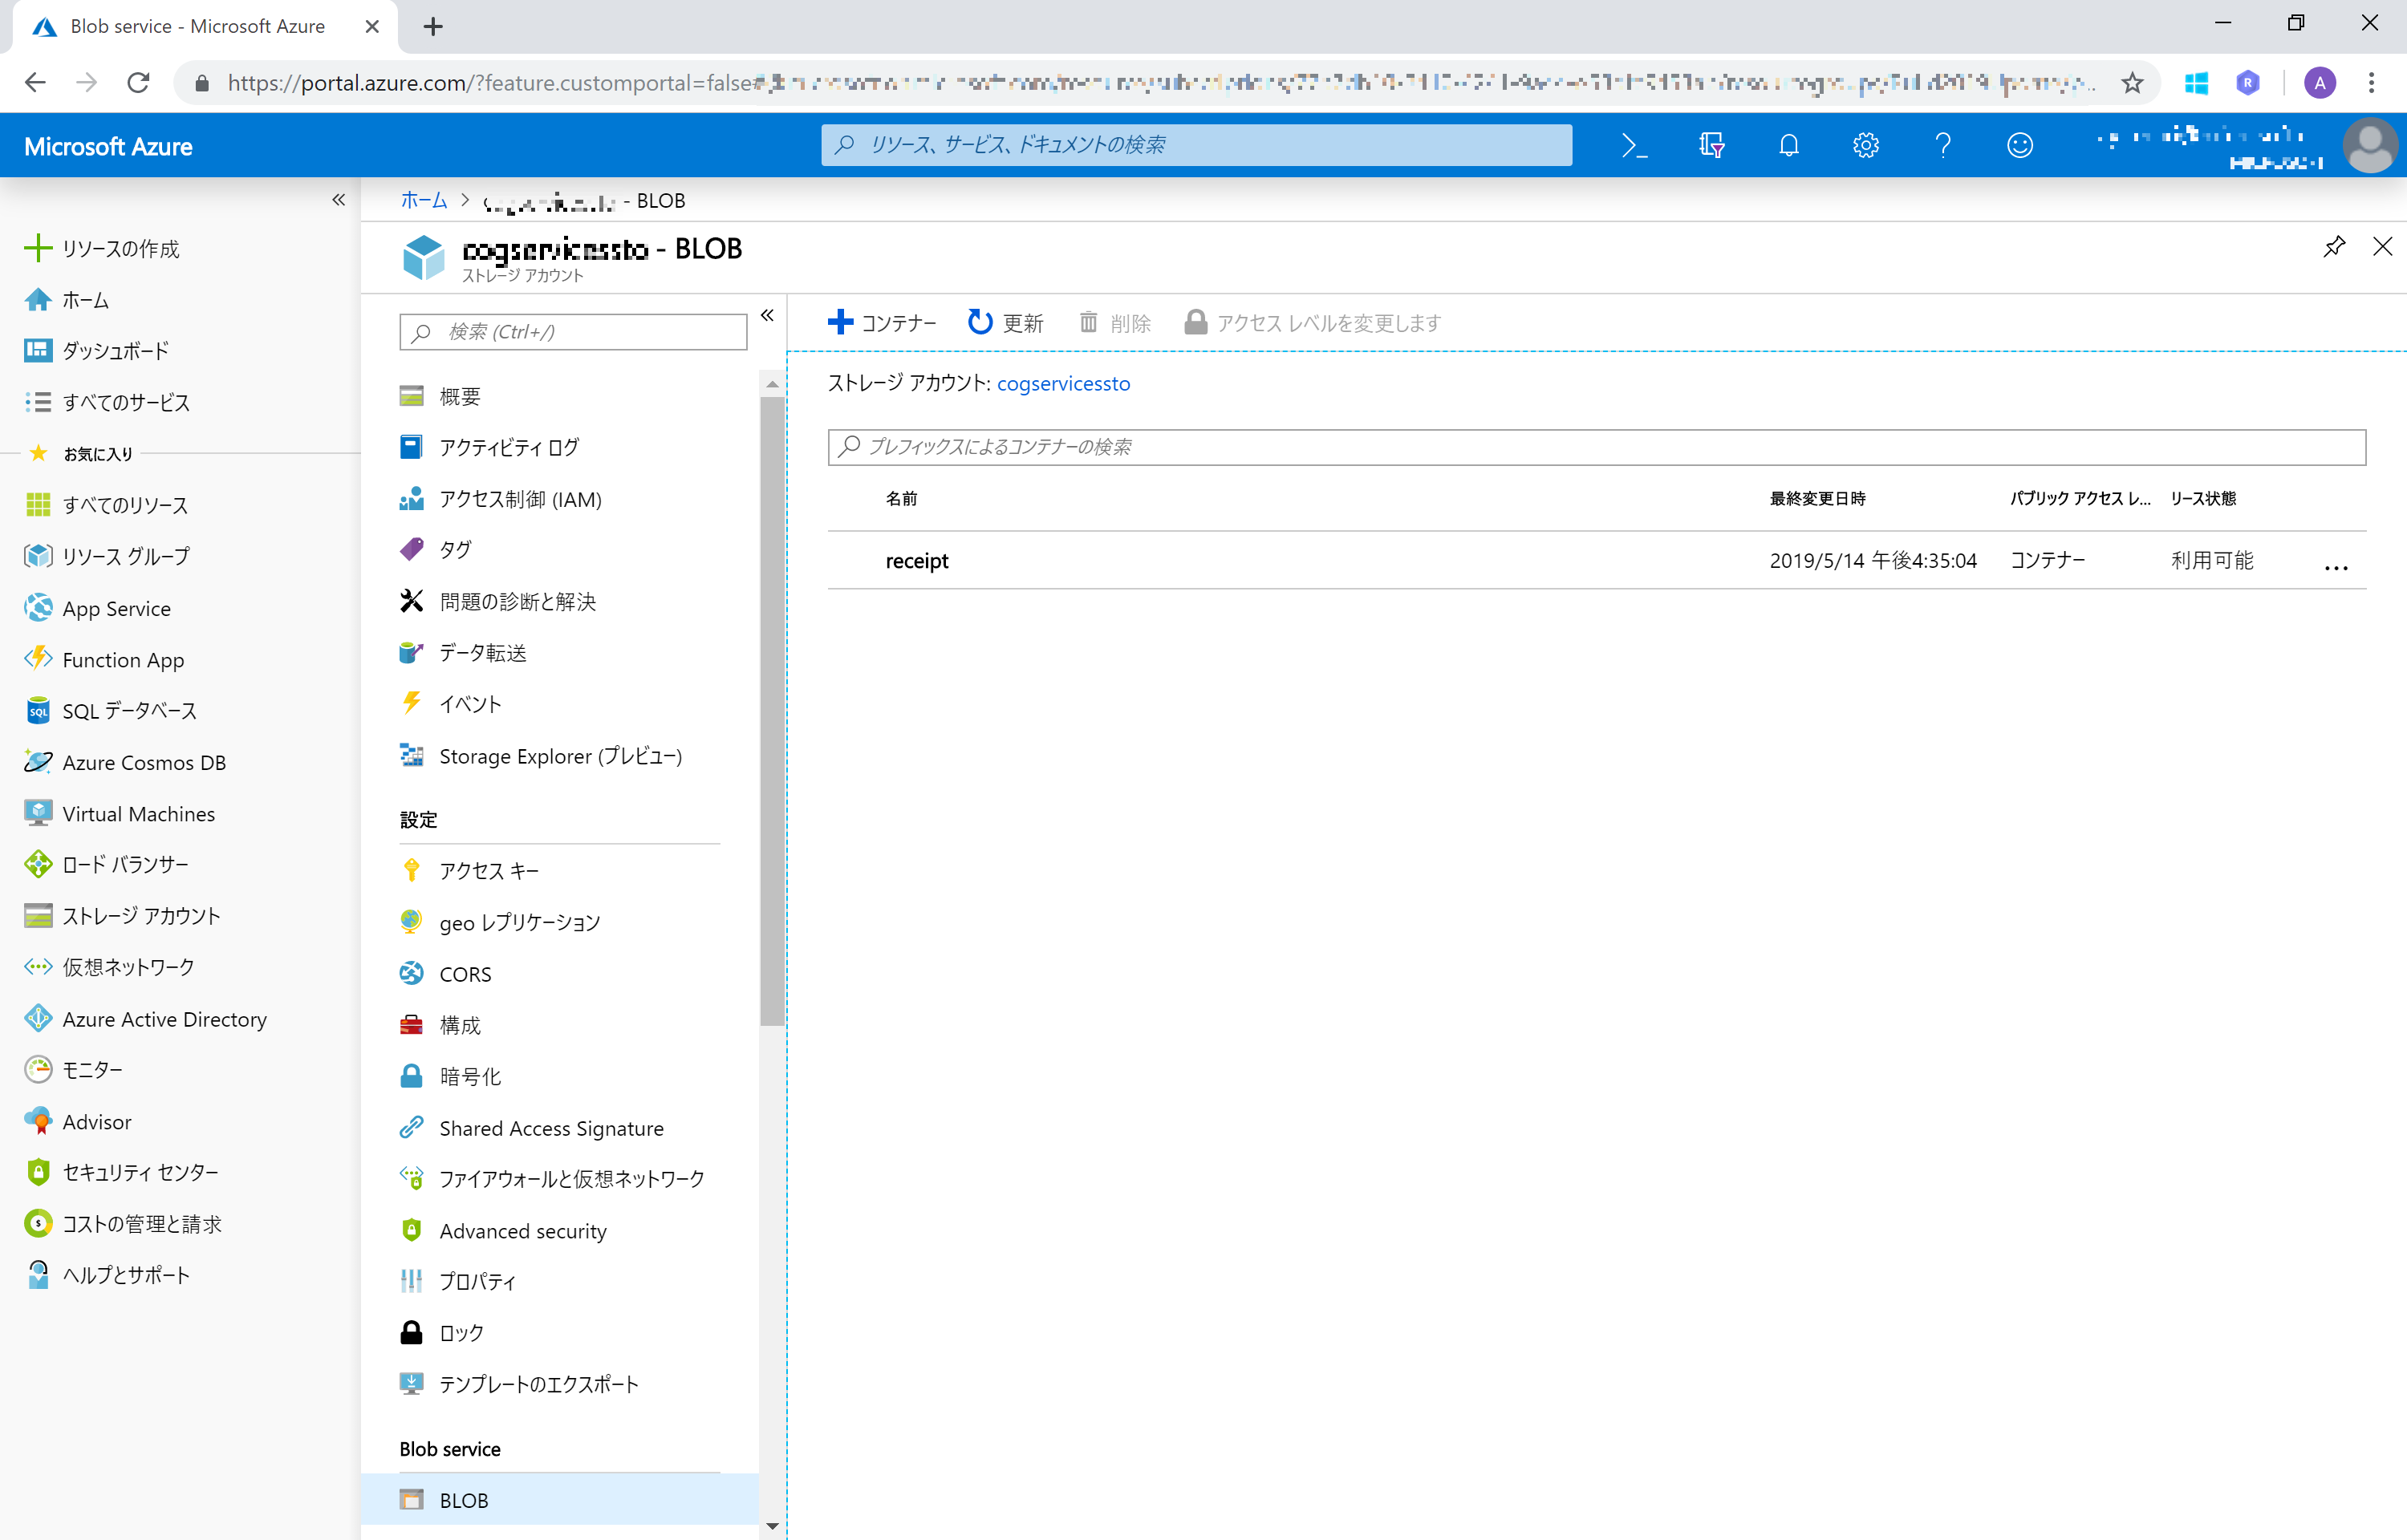This screenshot has width=2407, height=1540.
Task: Click the help question mark icon
Action: pyautogui.click(x=1942, y=146)
